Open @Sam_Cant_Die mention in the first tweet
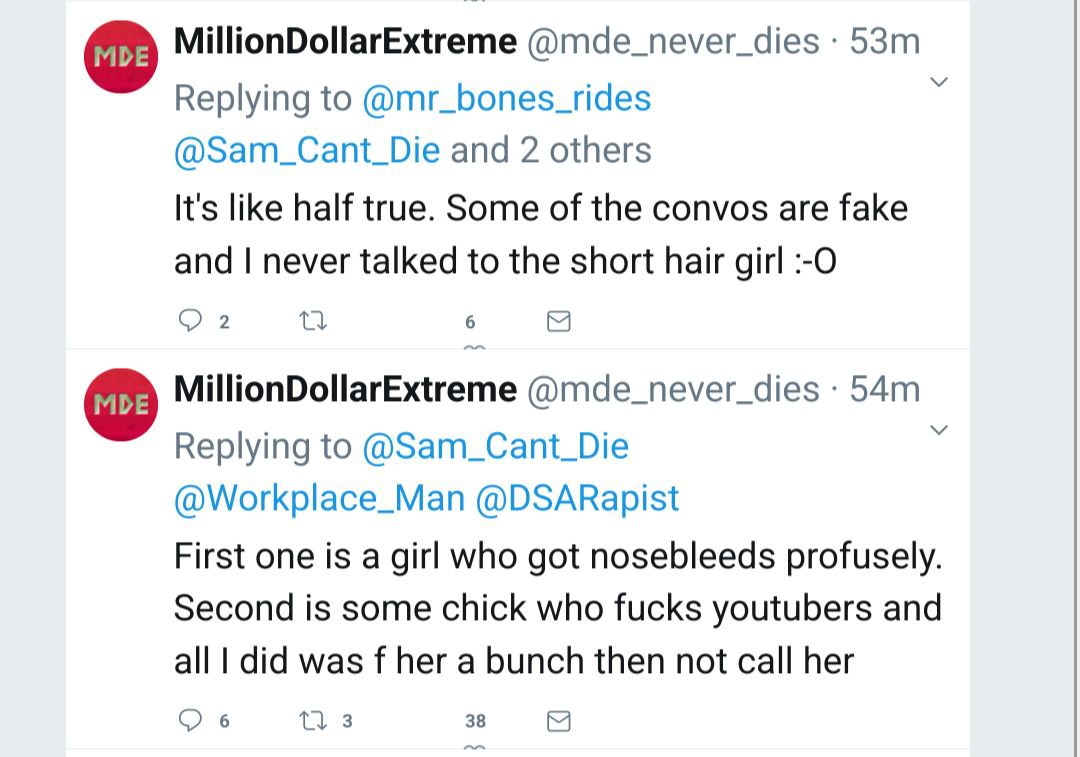The height and width of the screenshot is (757, 1080). pyautogui.click(x=307, y=150)
